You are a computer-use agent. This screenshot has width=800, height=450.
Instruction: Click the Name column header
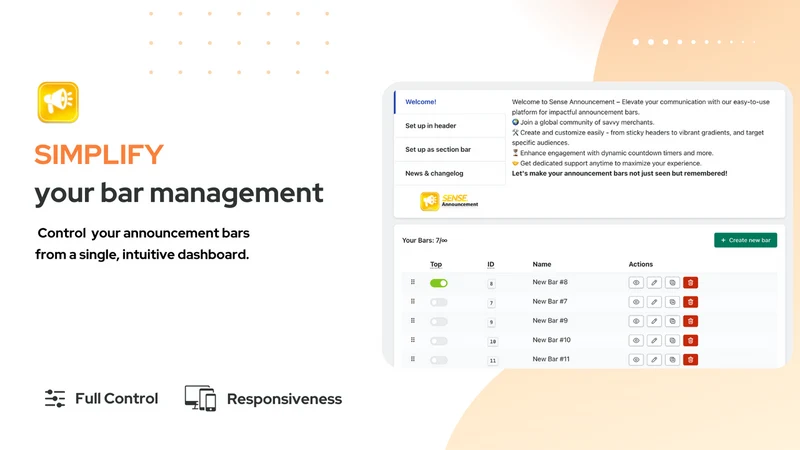(542, 264)
